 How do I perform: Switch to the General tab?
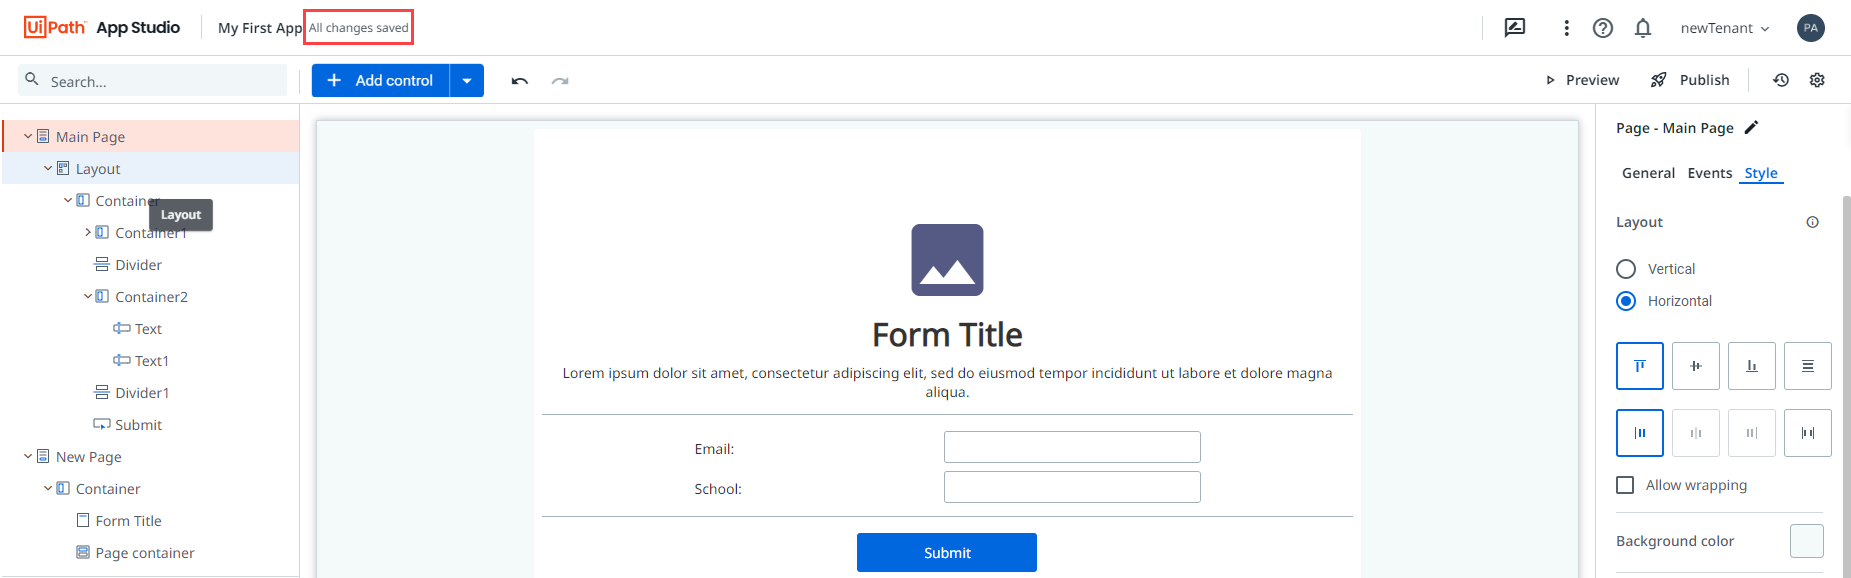pyautogui.click(x=1648, y=173)
